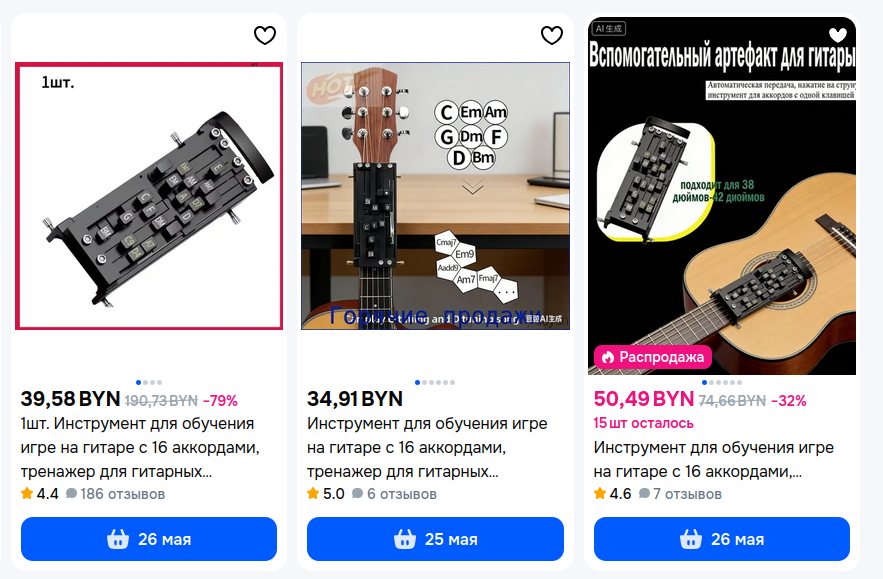Click the flame Распродажа badge
The height and width of the screenshot is (579, 883).
pos(653,357)
